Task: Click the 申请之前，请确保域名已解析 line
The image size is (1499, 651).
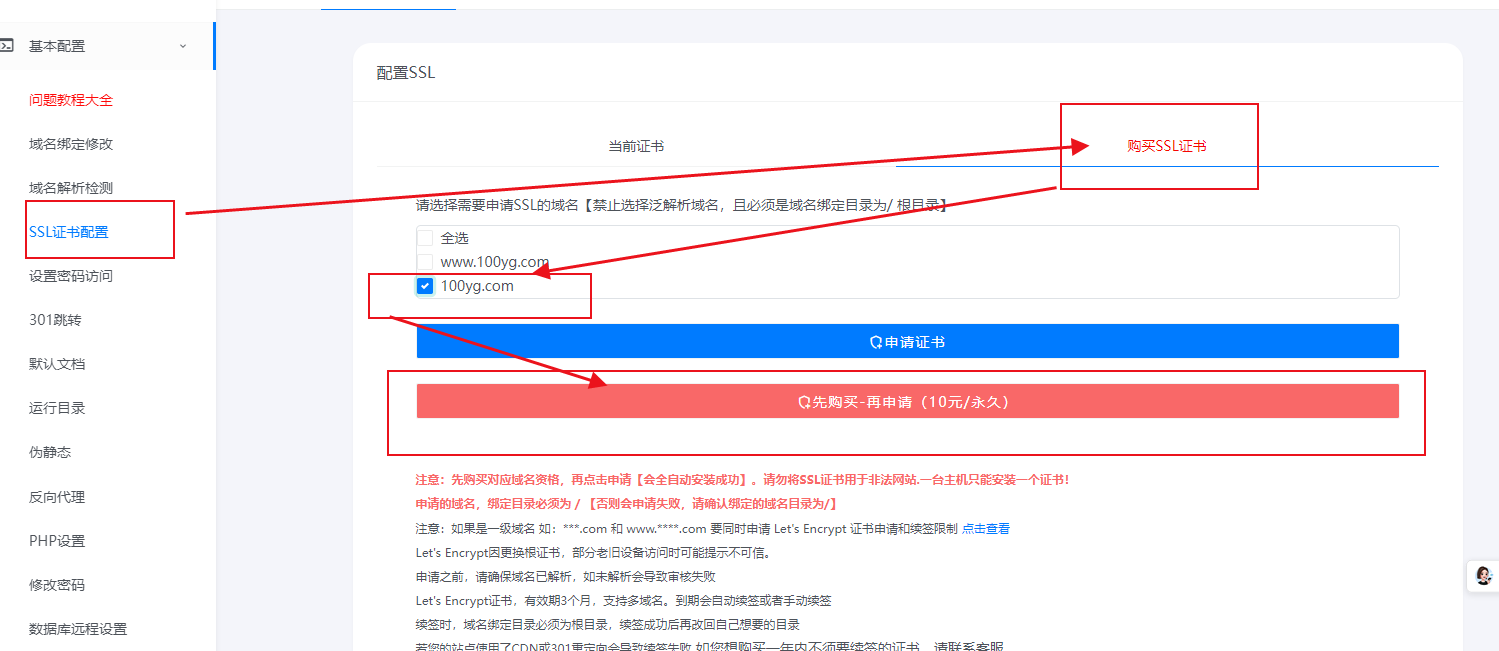Action: coord(566,577)
